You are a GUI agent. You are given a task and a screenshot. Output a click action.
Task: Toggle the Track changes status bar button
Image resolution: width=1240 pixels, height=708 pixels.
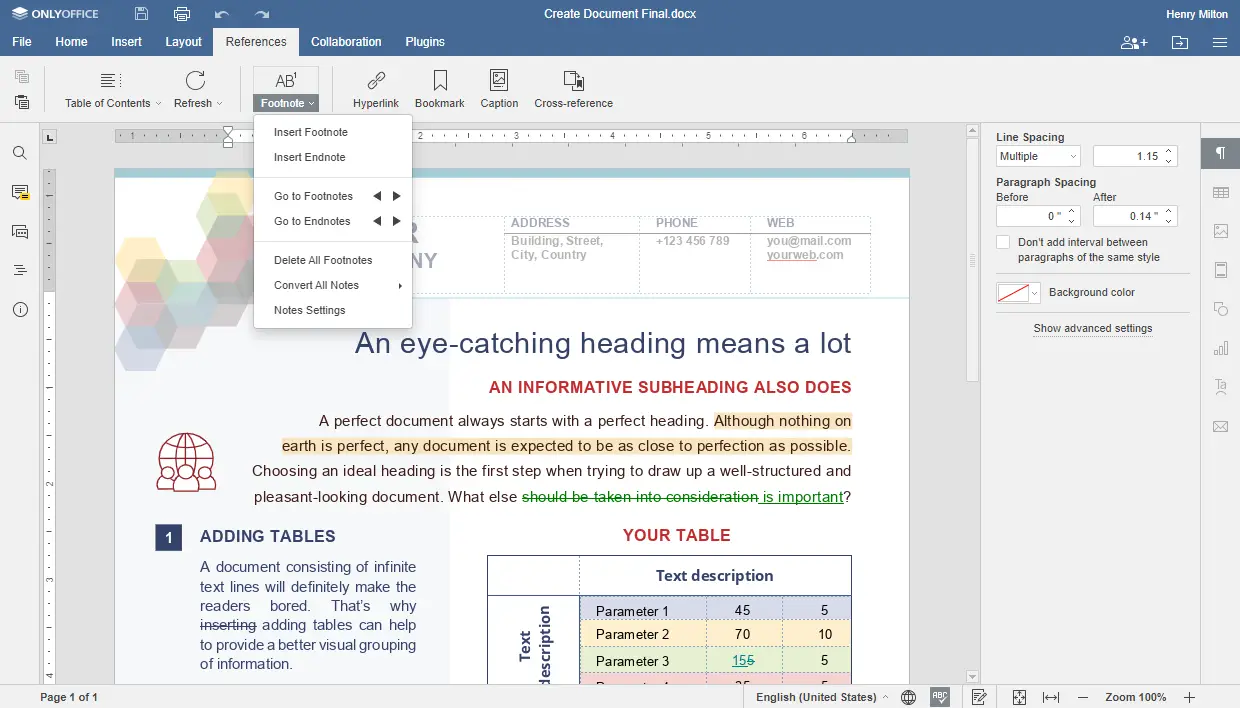coord(979,697)
